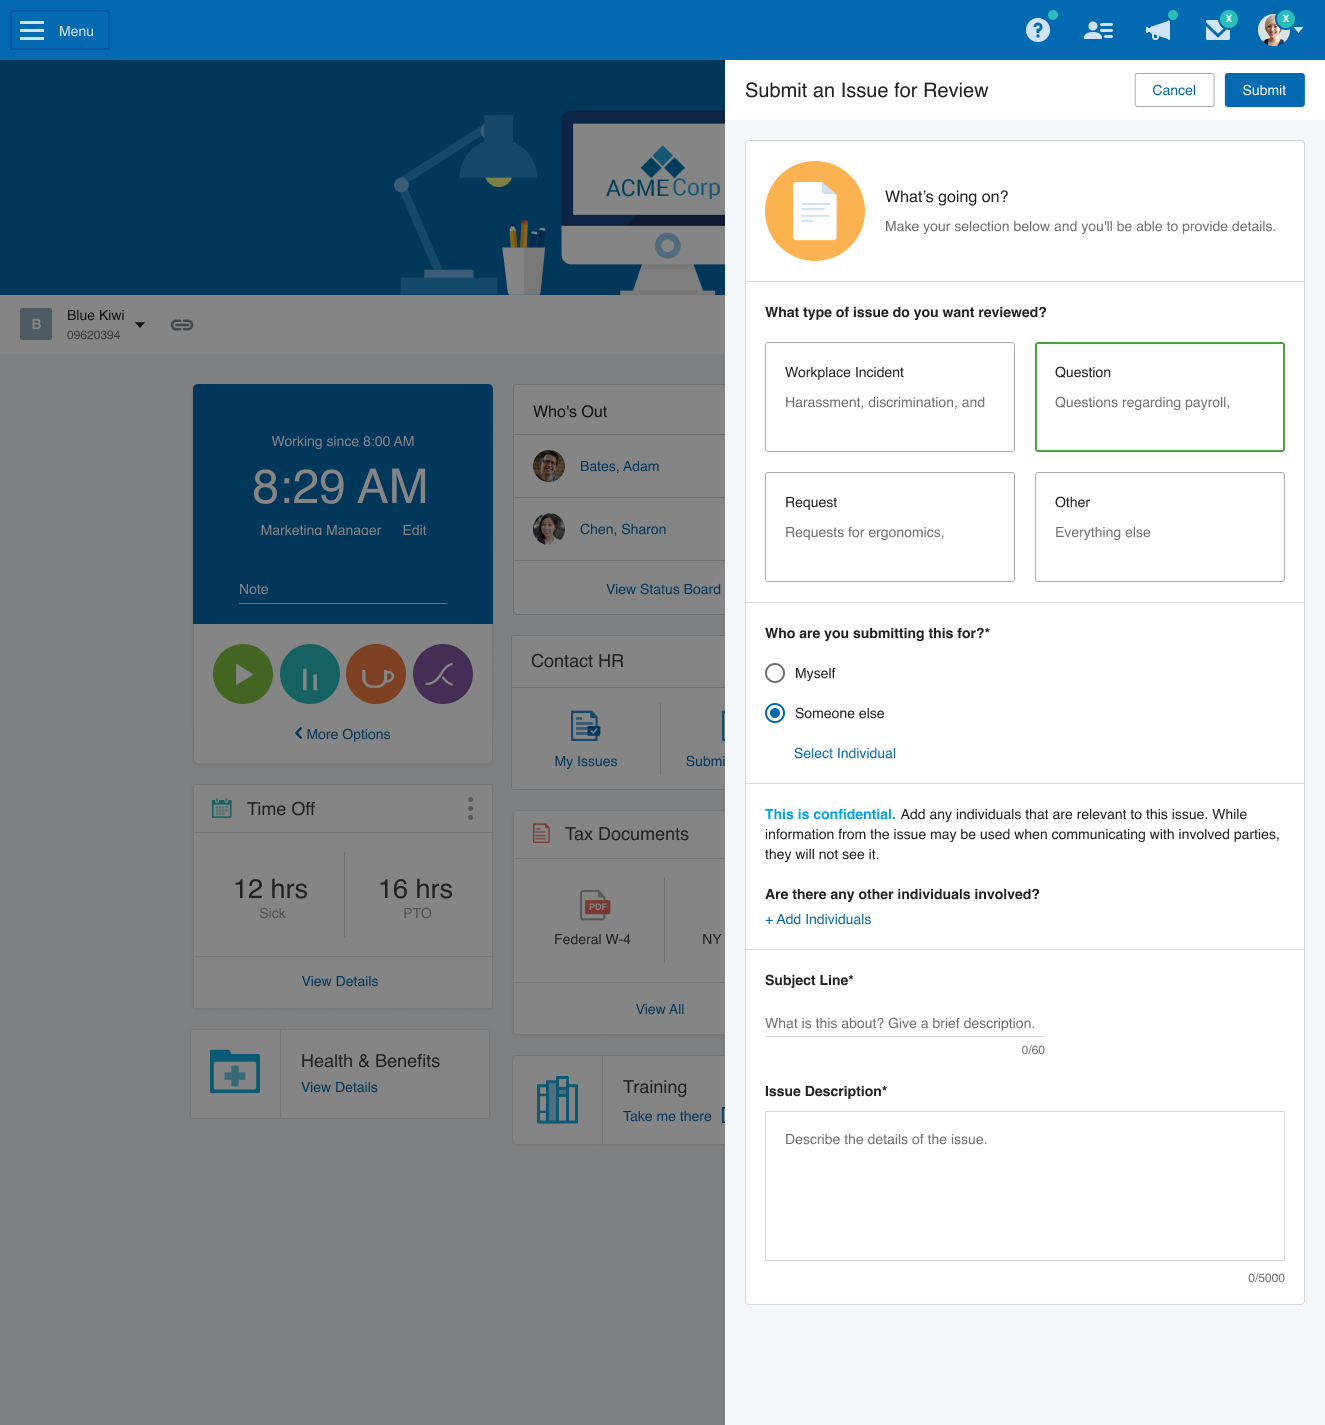
Task: Click the orange document icon in panel
Action: click(x=815, y=211)
